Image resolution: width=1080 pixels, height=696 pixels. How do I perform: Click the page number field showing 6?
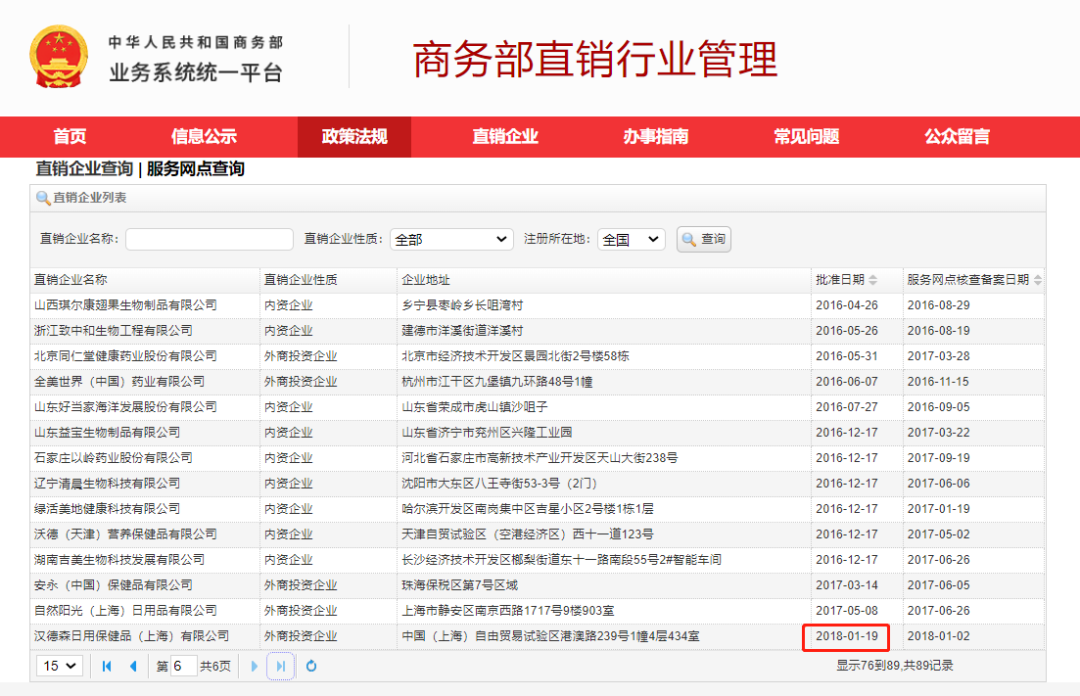(x=183, y=666)
